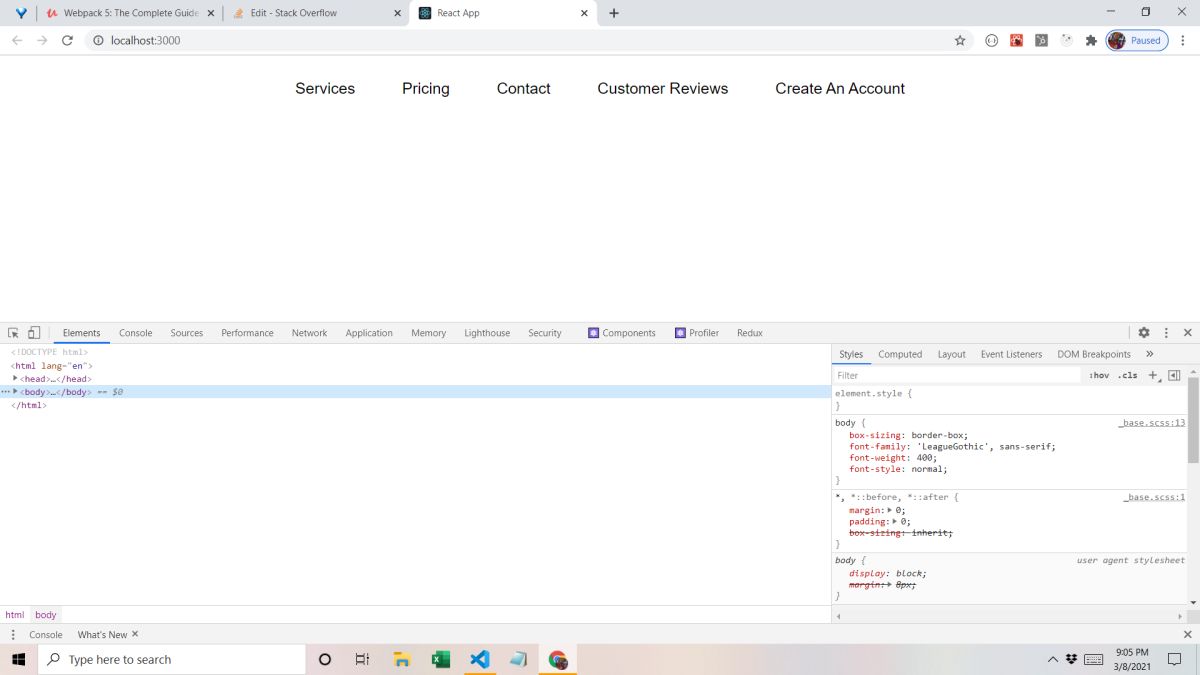Click the red paw extension icon
The width and height of the screenshot is (1200, 675).
(1016, 41)
